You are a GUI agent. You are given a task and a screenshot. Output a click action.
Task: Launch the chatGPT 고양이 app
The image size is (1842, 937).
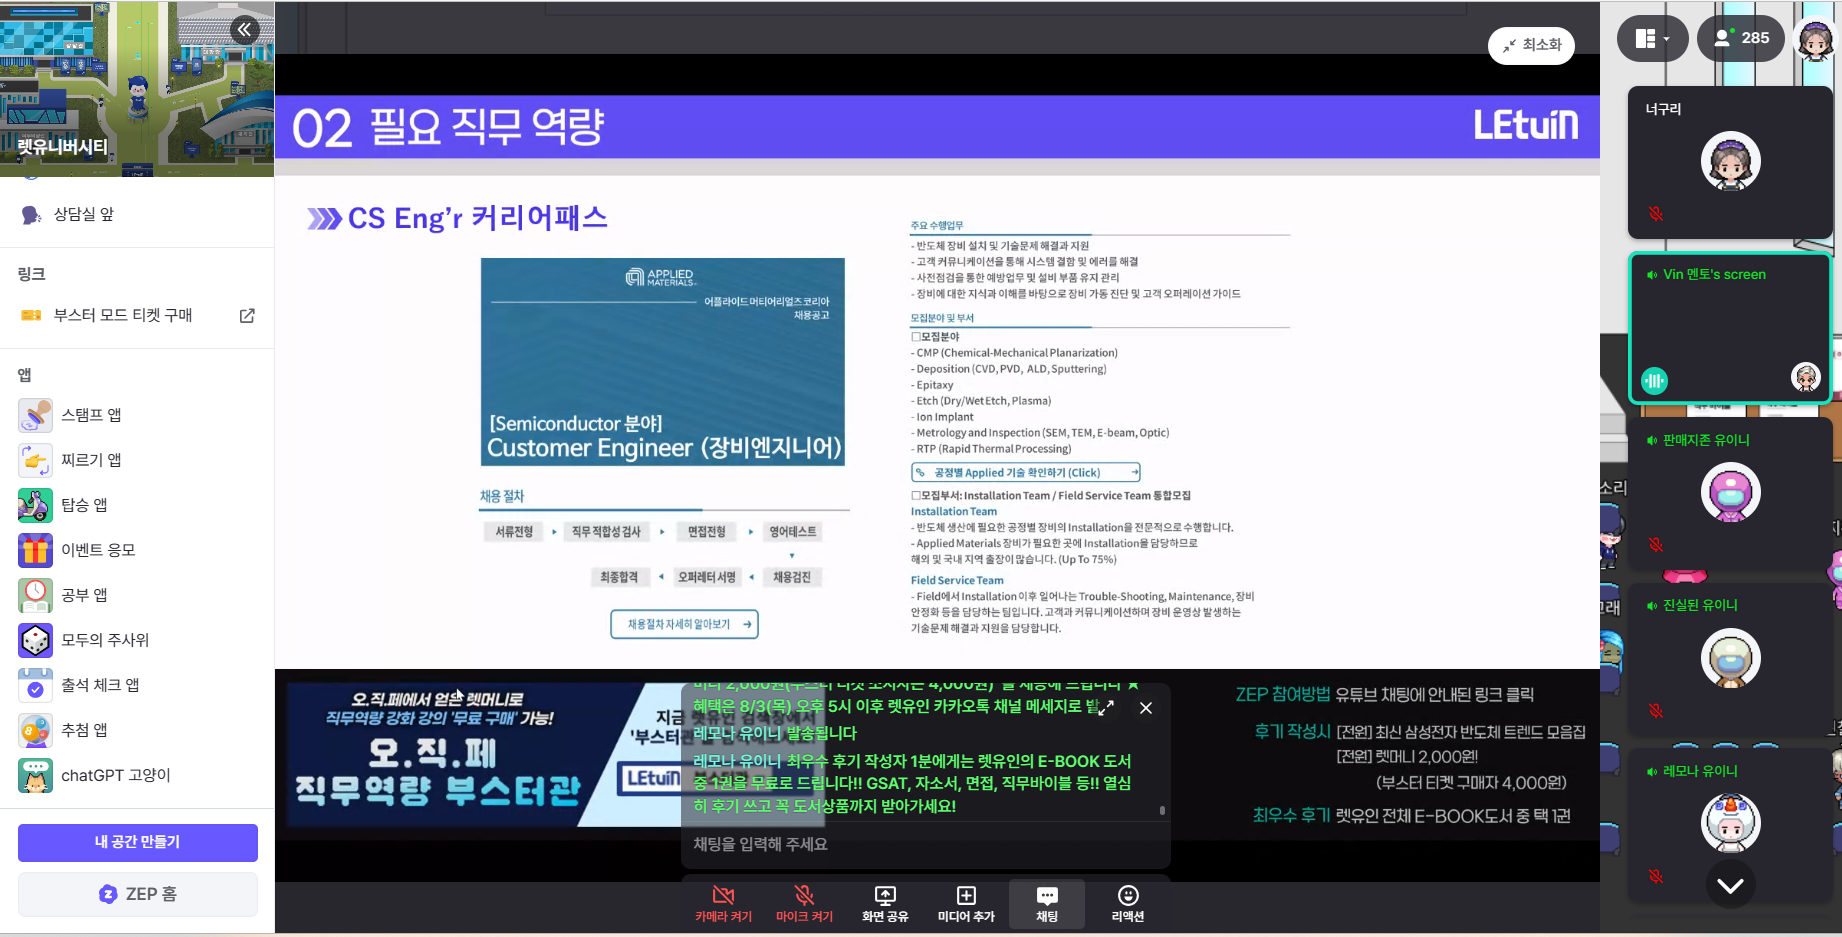click(35, 775)
